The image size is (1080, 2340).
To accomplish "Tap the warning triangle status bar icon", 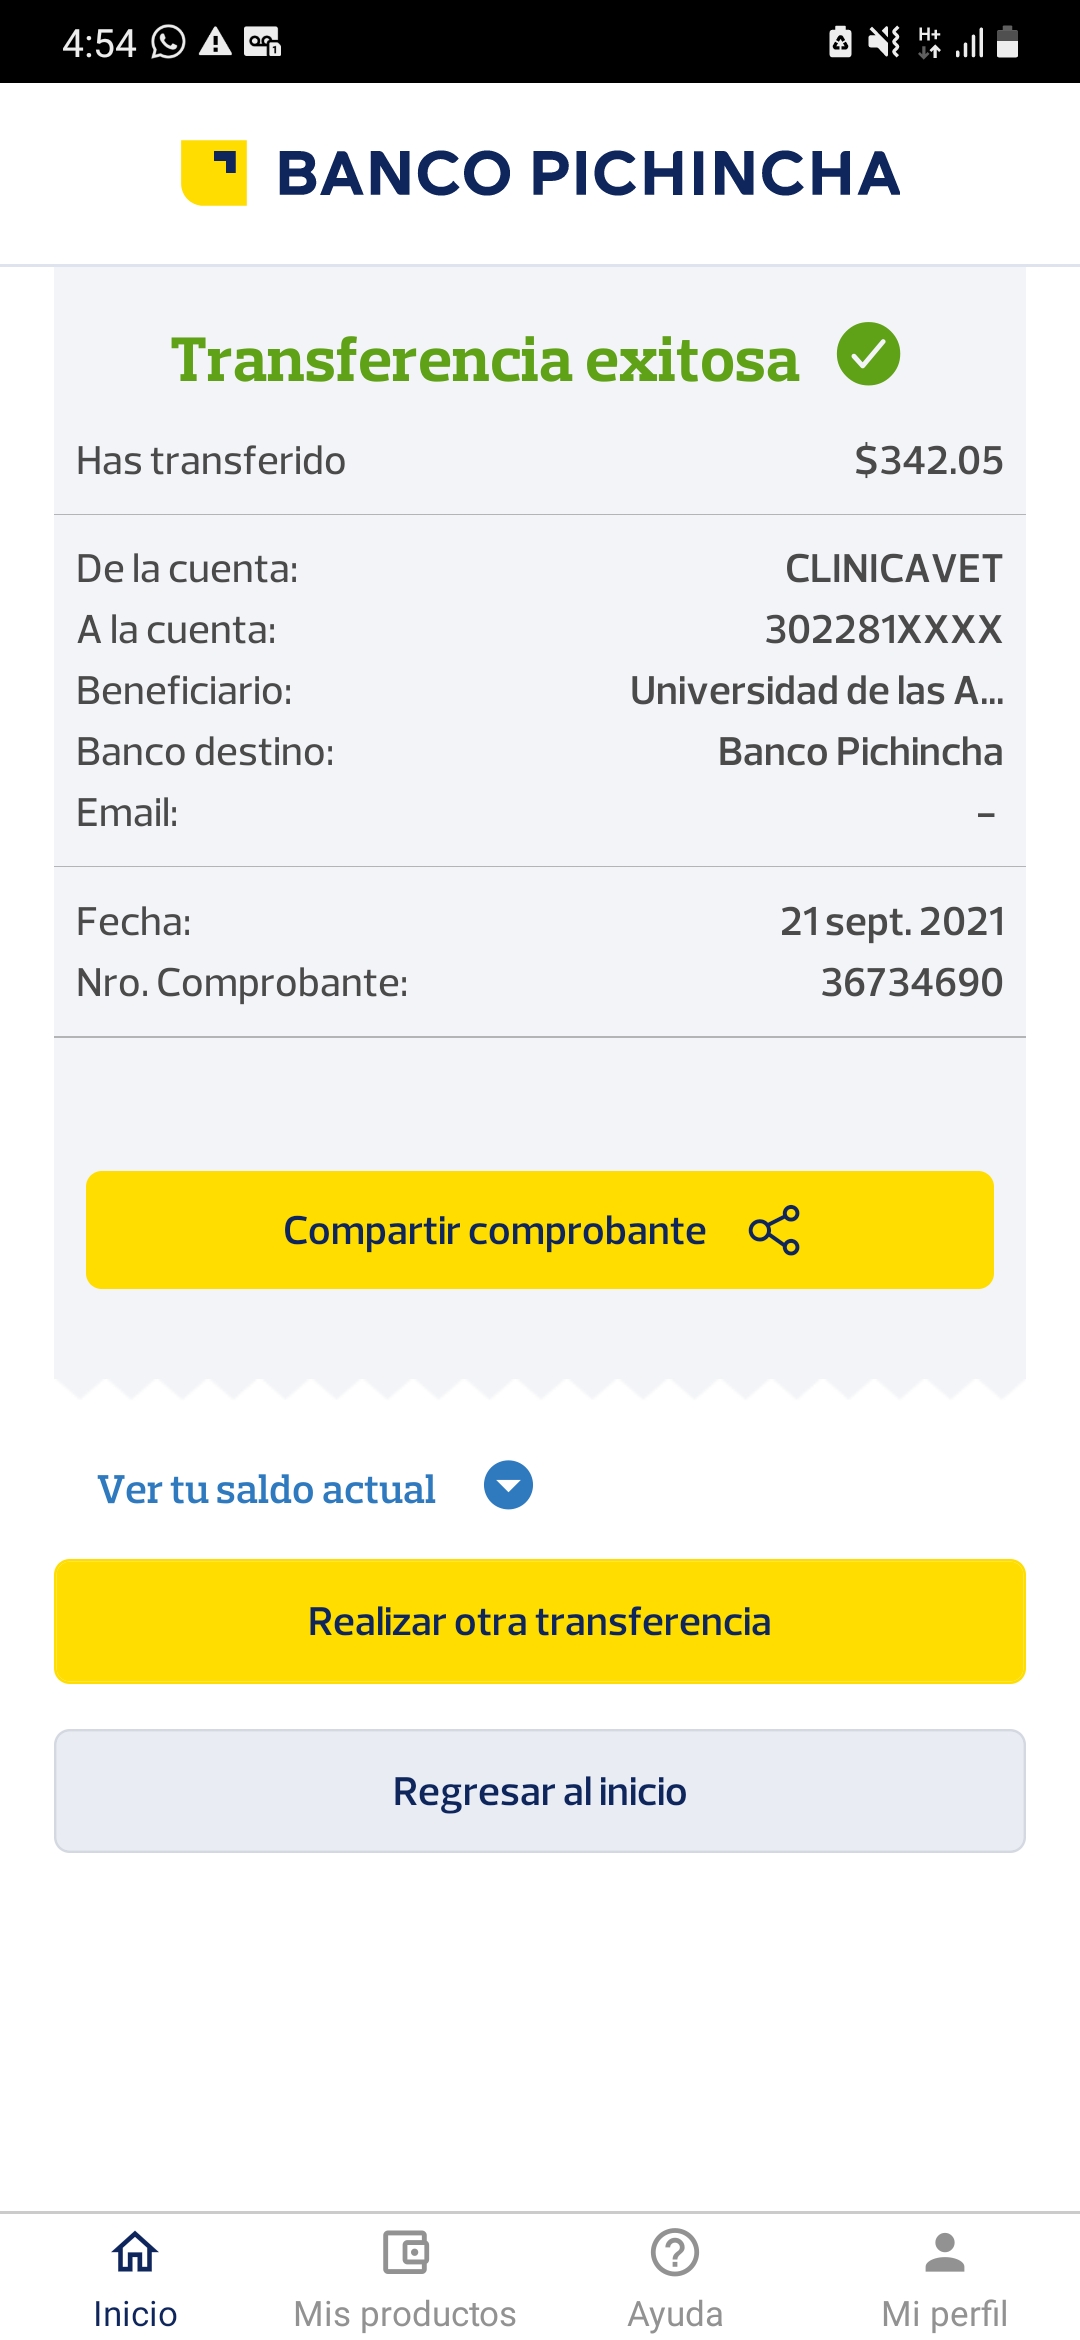I will tap(215, 42).
